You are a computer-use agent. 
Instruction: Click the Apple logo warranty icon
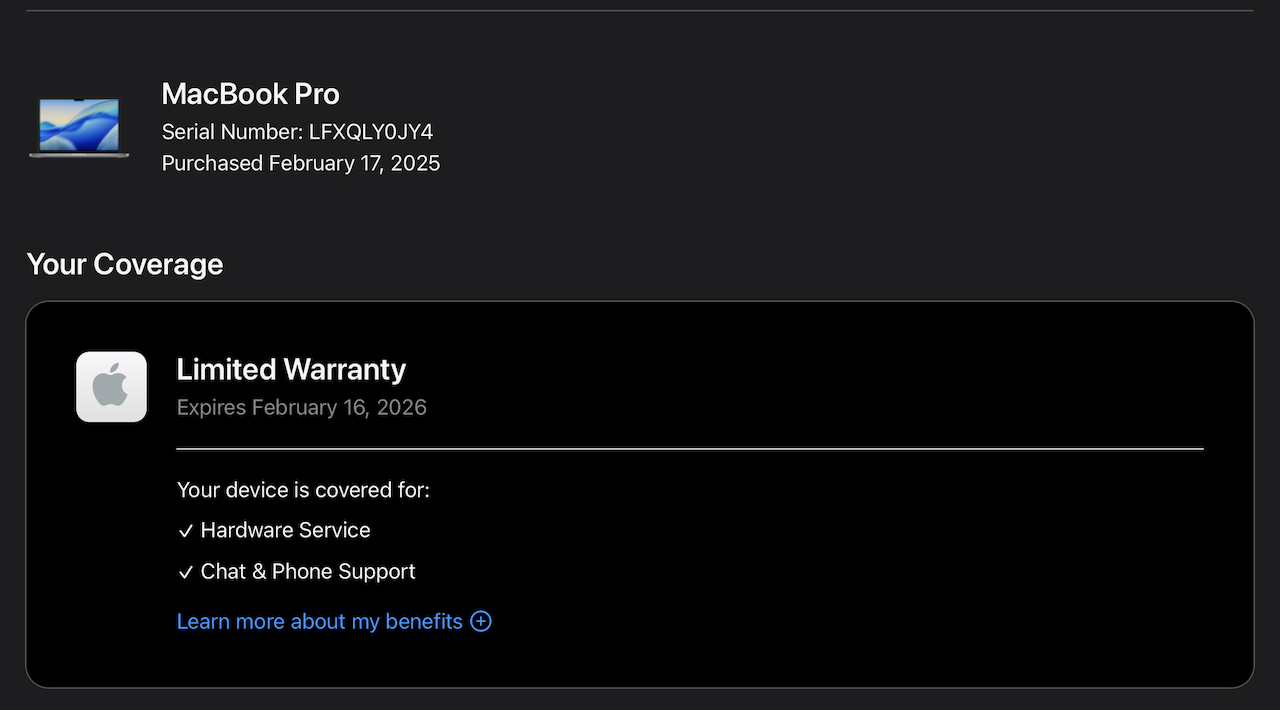[111, 386]
